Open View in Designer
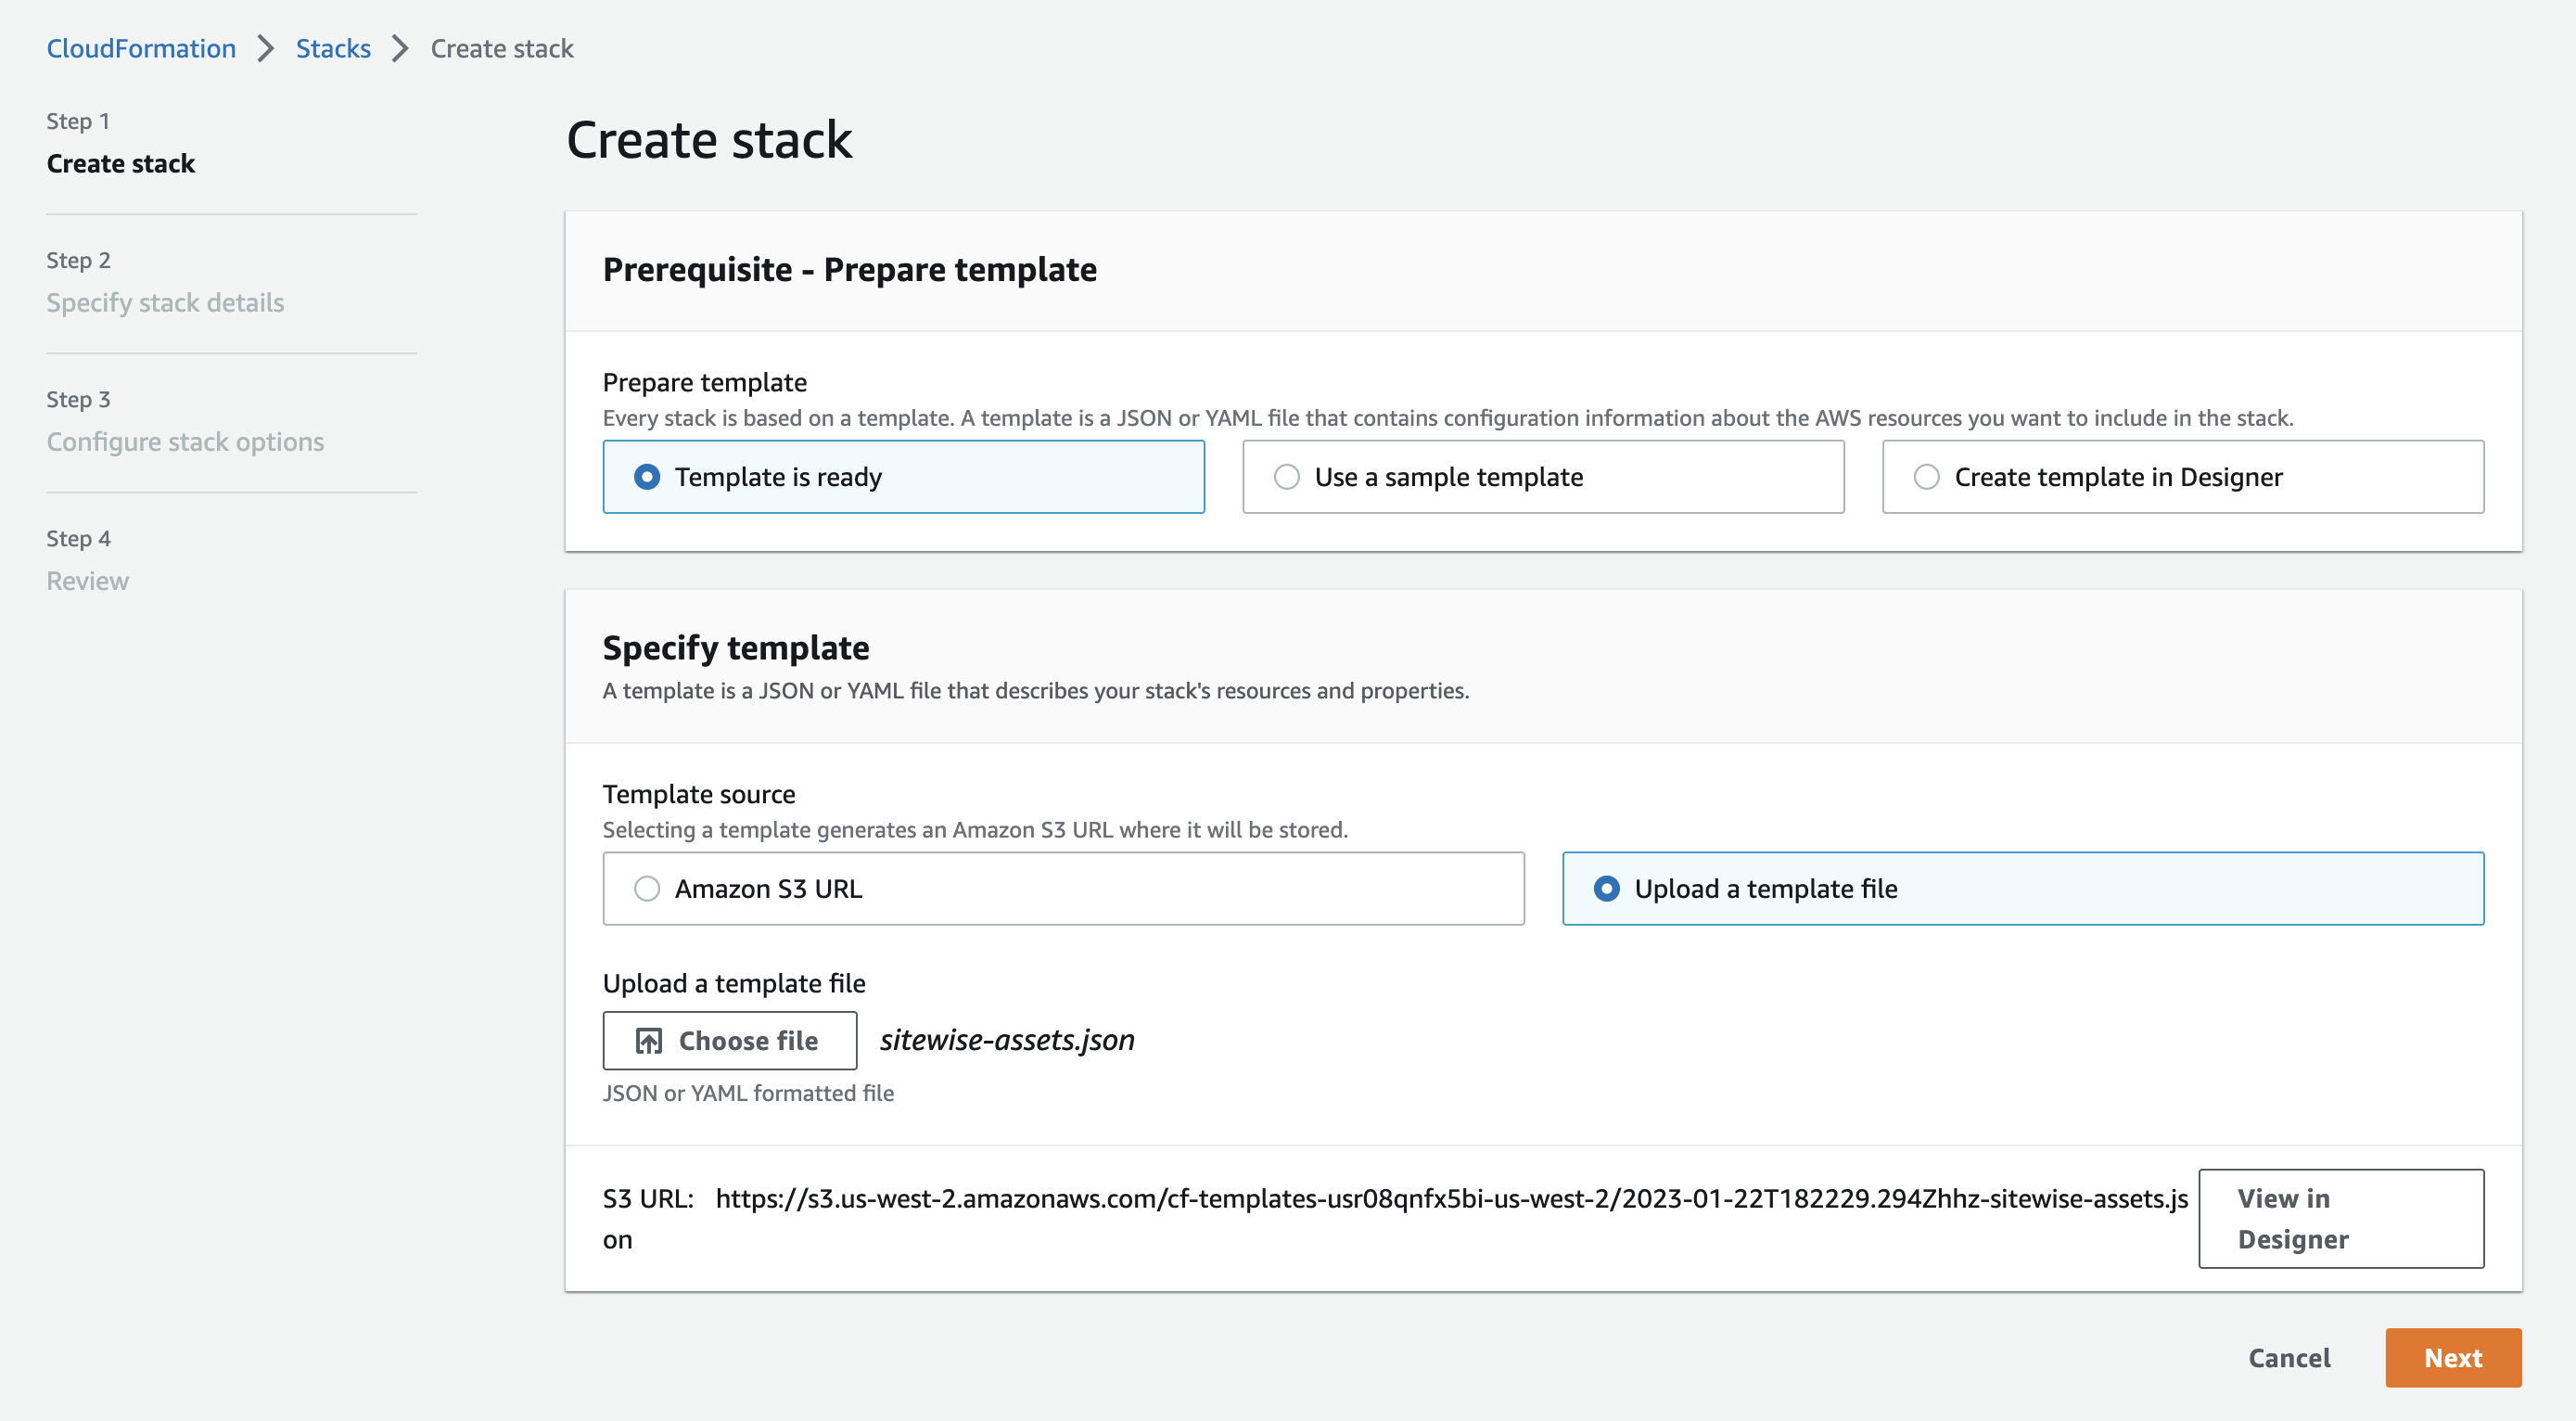This screenshot has height=1421, width=2576. (2340, 1218)
